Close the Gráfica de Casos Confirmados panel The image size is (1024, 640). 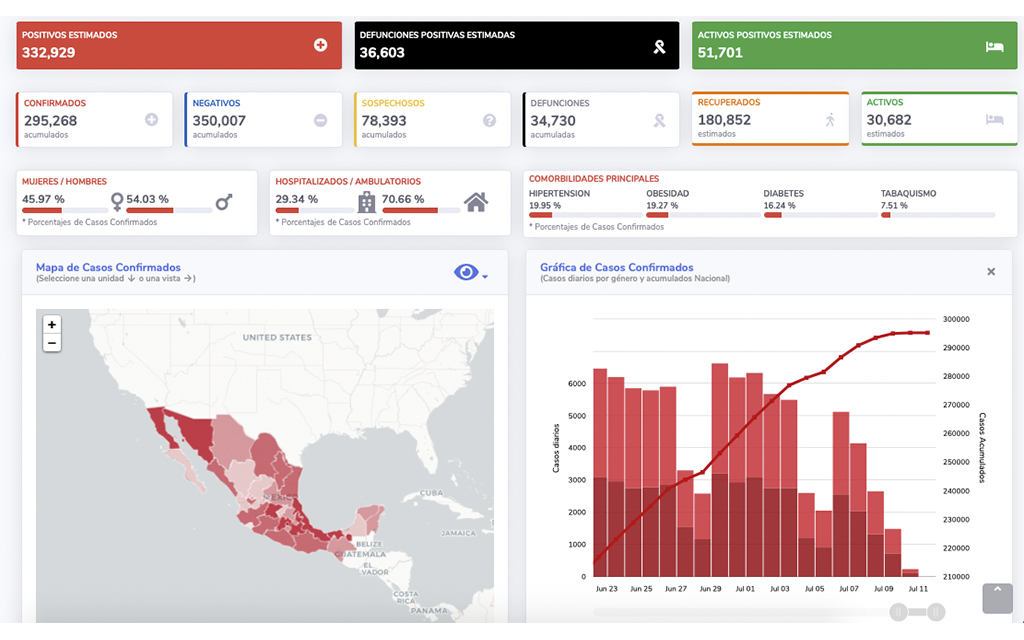pos(991,272)
